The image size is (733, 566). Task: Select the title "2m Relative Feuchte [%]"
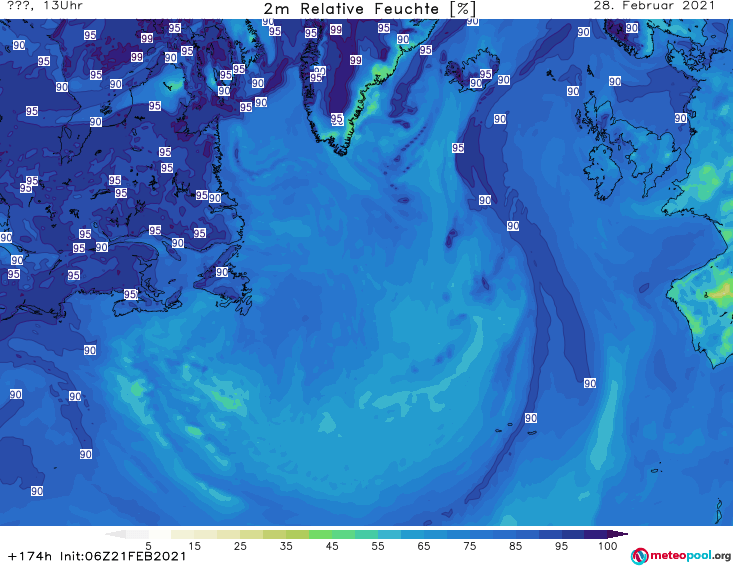[x=370, y=9]
